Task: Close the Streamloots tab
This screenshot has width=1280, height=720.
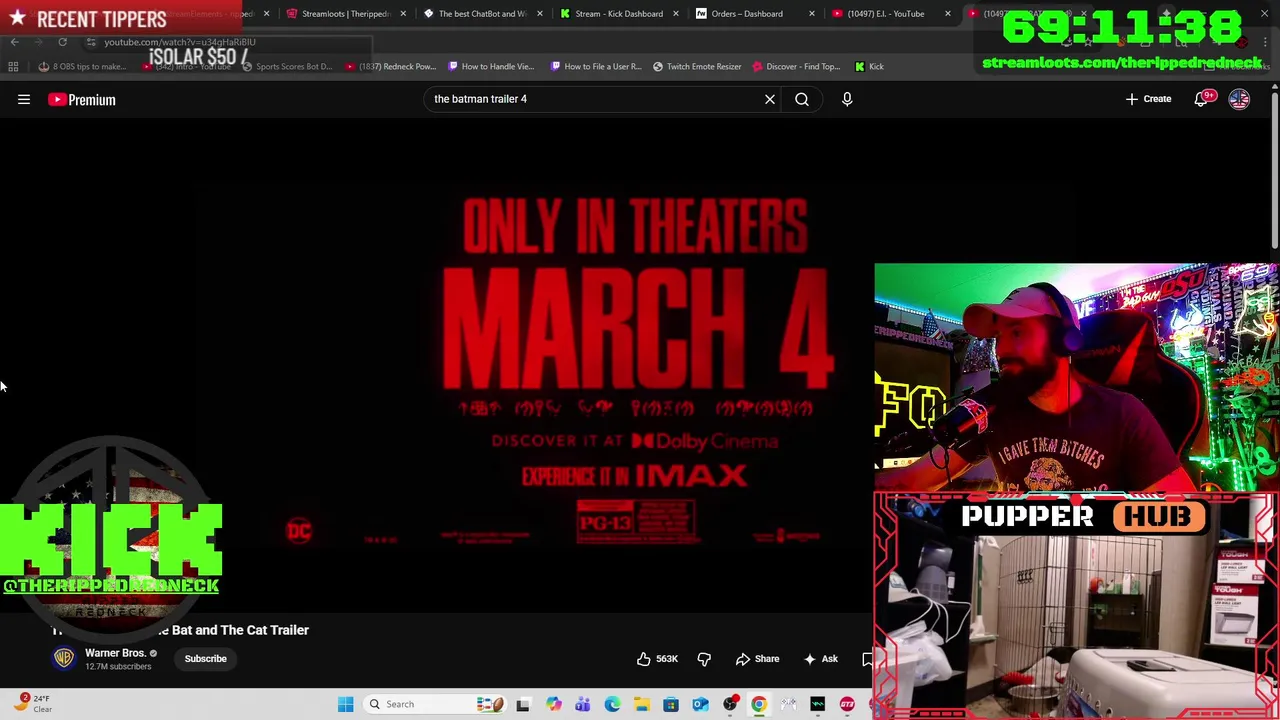Action: (x=404, y=14)
